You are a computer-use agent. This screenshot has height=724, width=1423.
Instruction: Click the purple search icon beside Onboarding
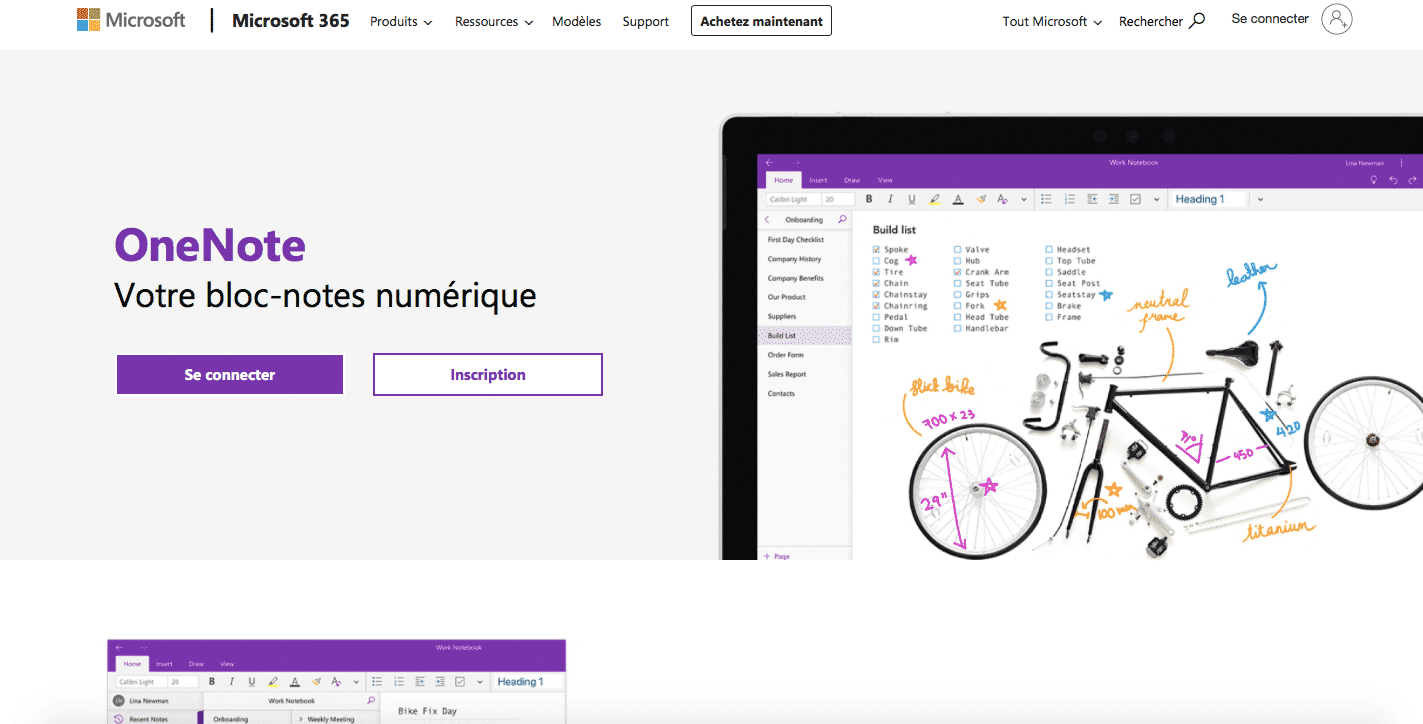coord(842,219)
